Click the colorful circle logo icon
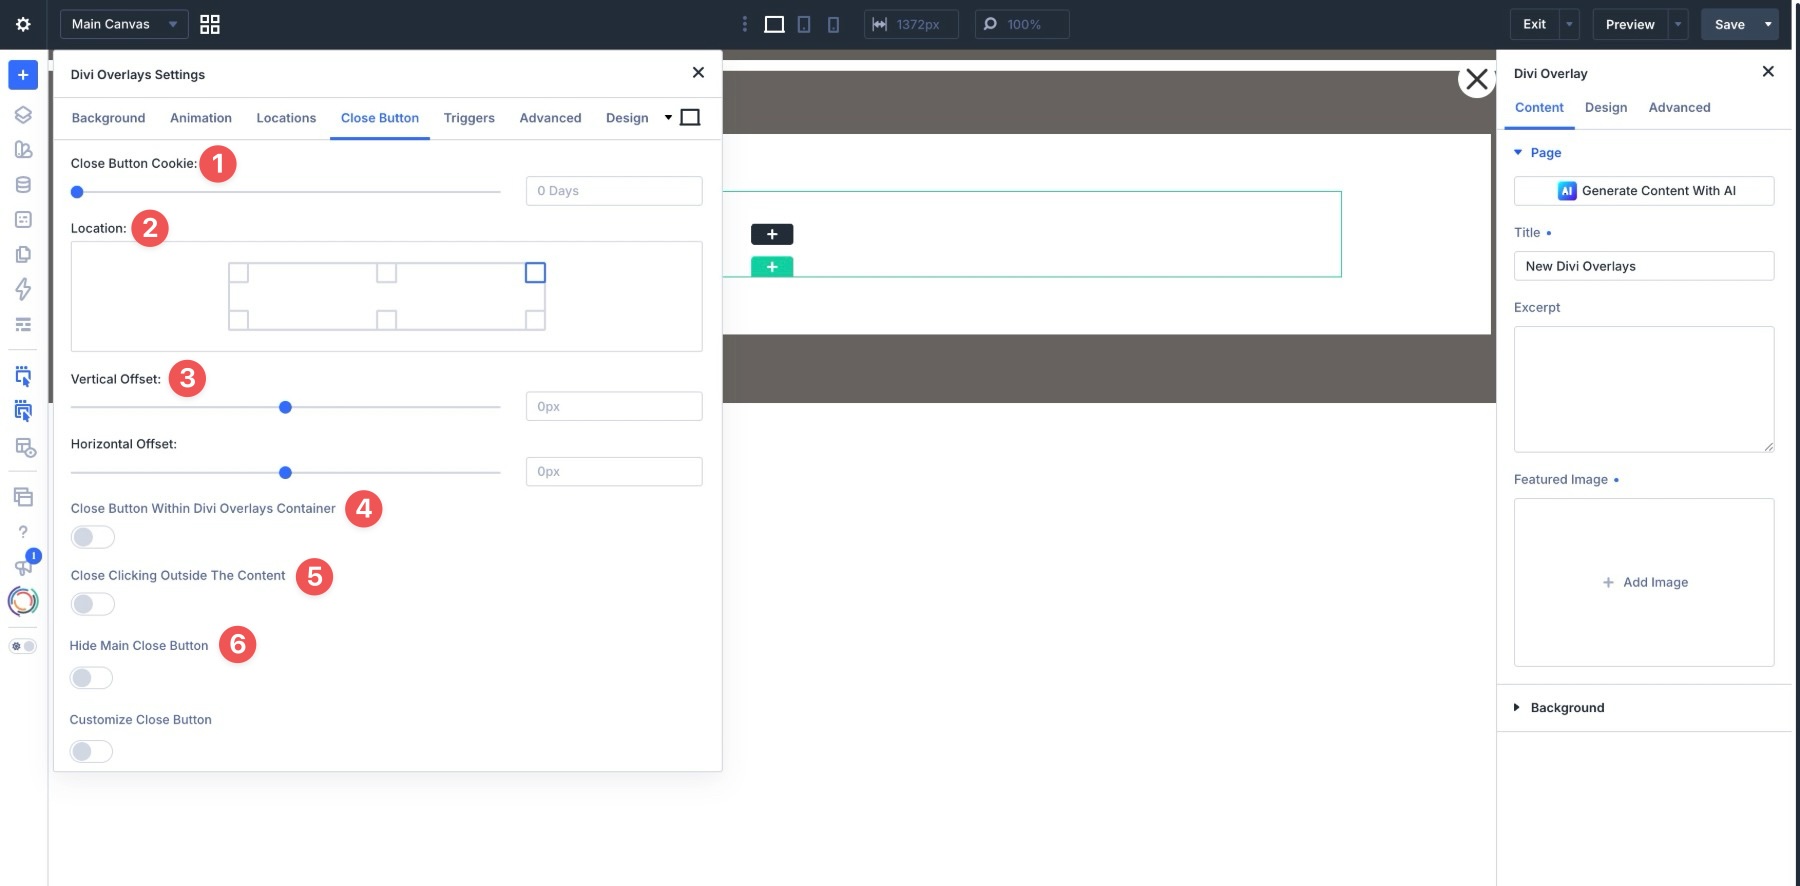 tap(23, 601)
